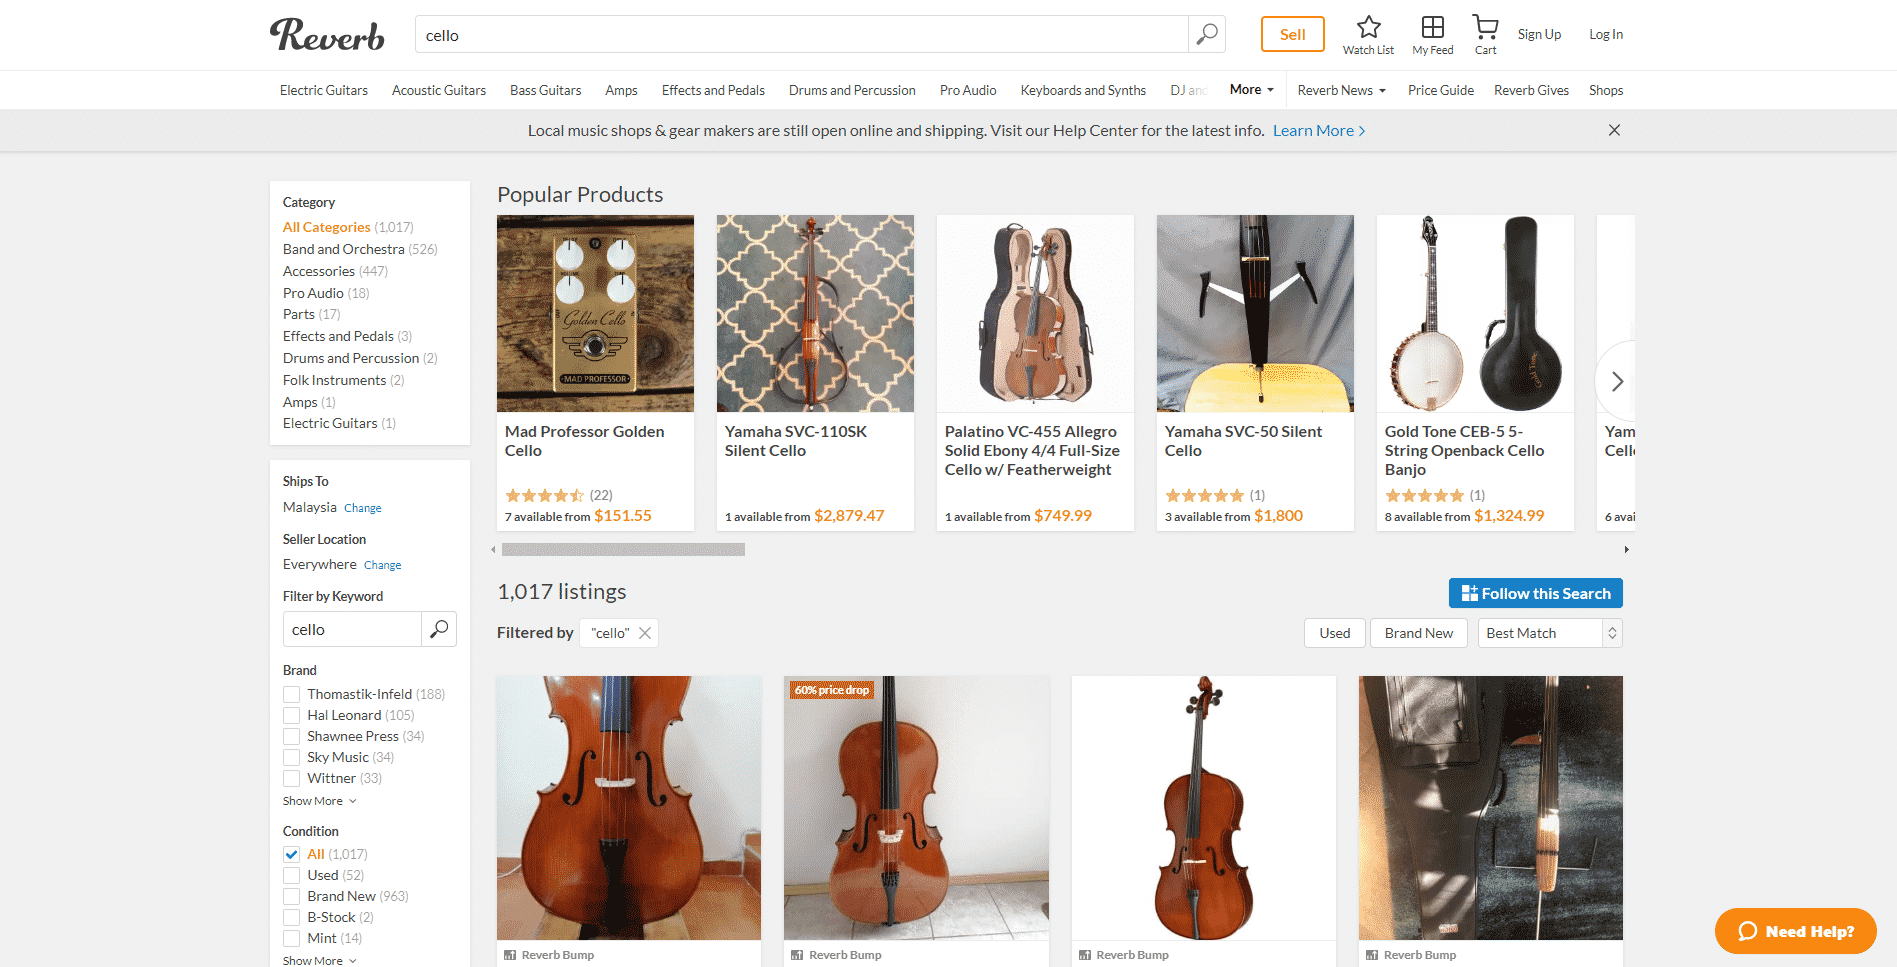Check the Thomastik-Infeld brand checkbox
The image size is (1897, 967).
(292, 694)
